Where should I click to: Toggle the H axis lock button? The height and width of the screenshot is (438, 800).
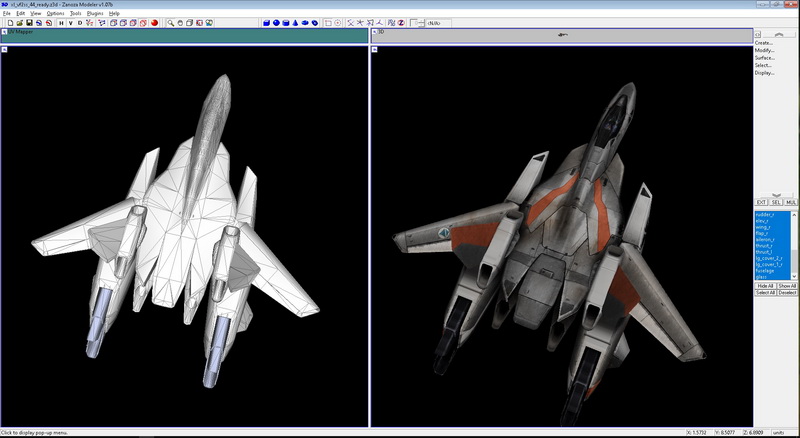coord(61,23)
